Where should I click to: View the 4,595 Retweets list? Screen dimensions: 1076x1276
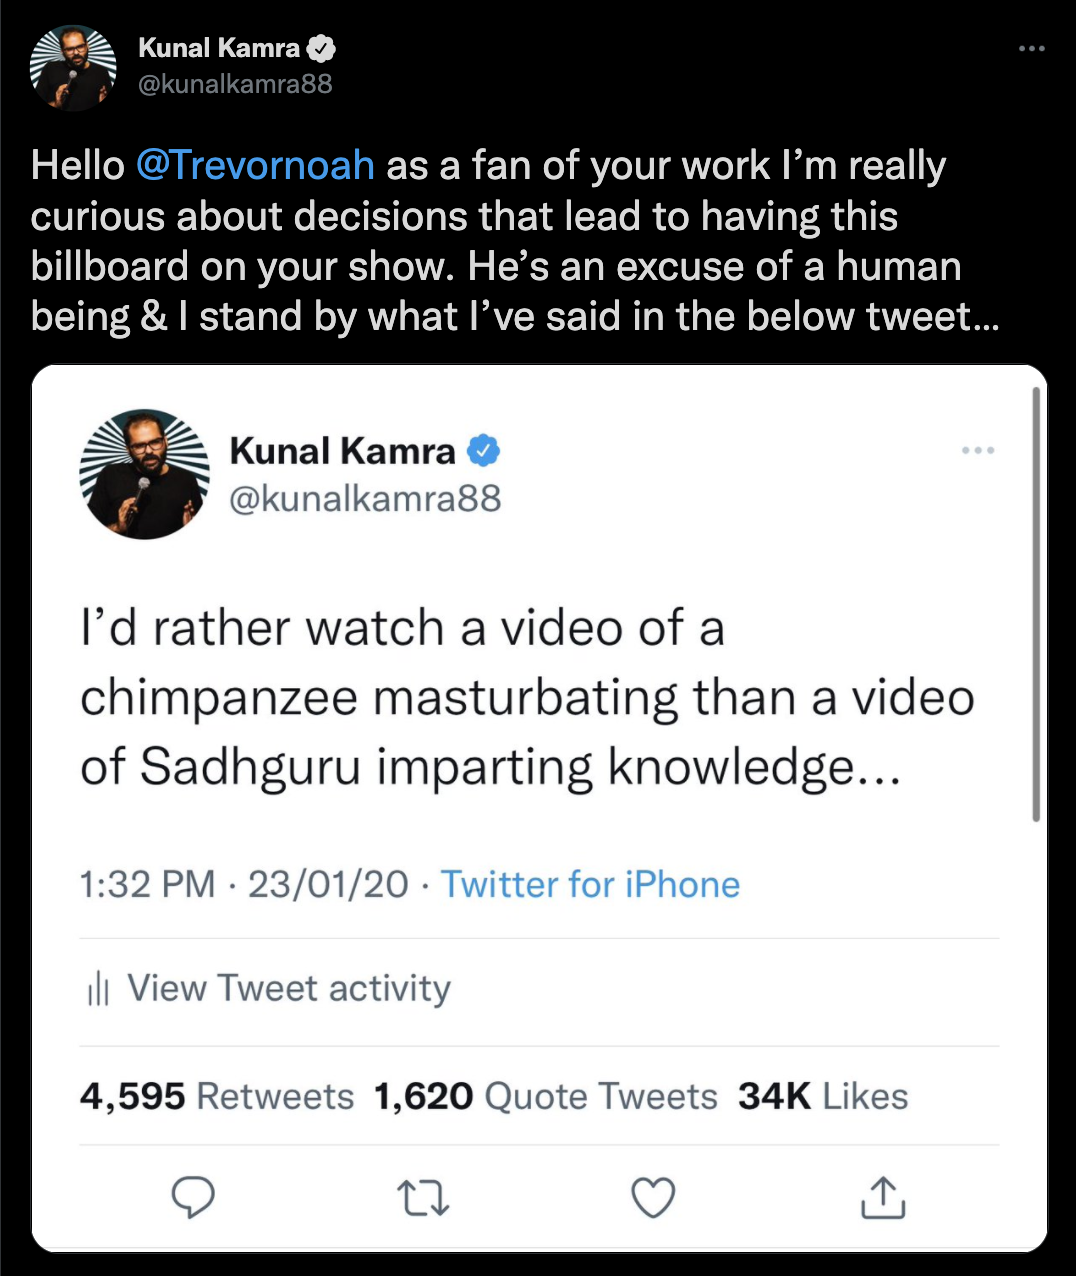pos(217,1097)
